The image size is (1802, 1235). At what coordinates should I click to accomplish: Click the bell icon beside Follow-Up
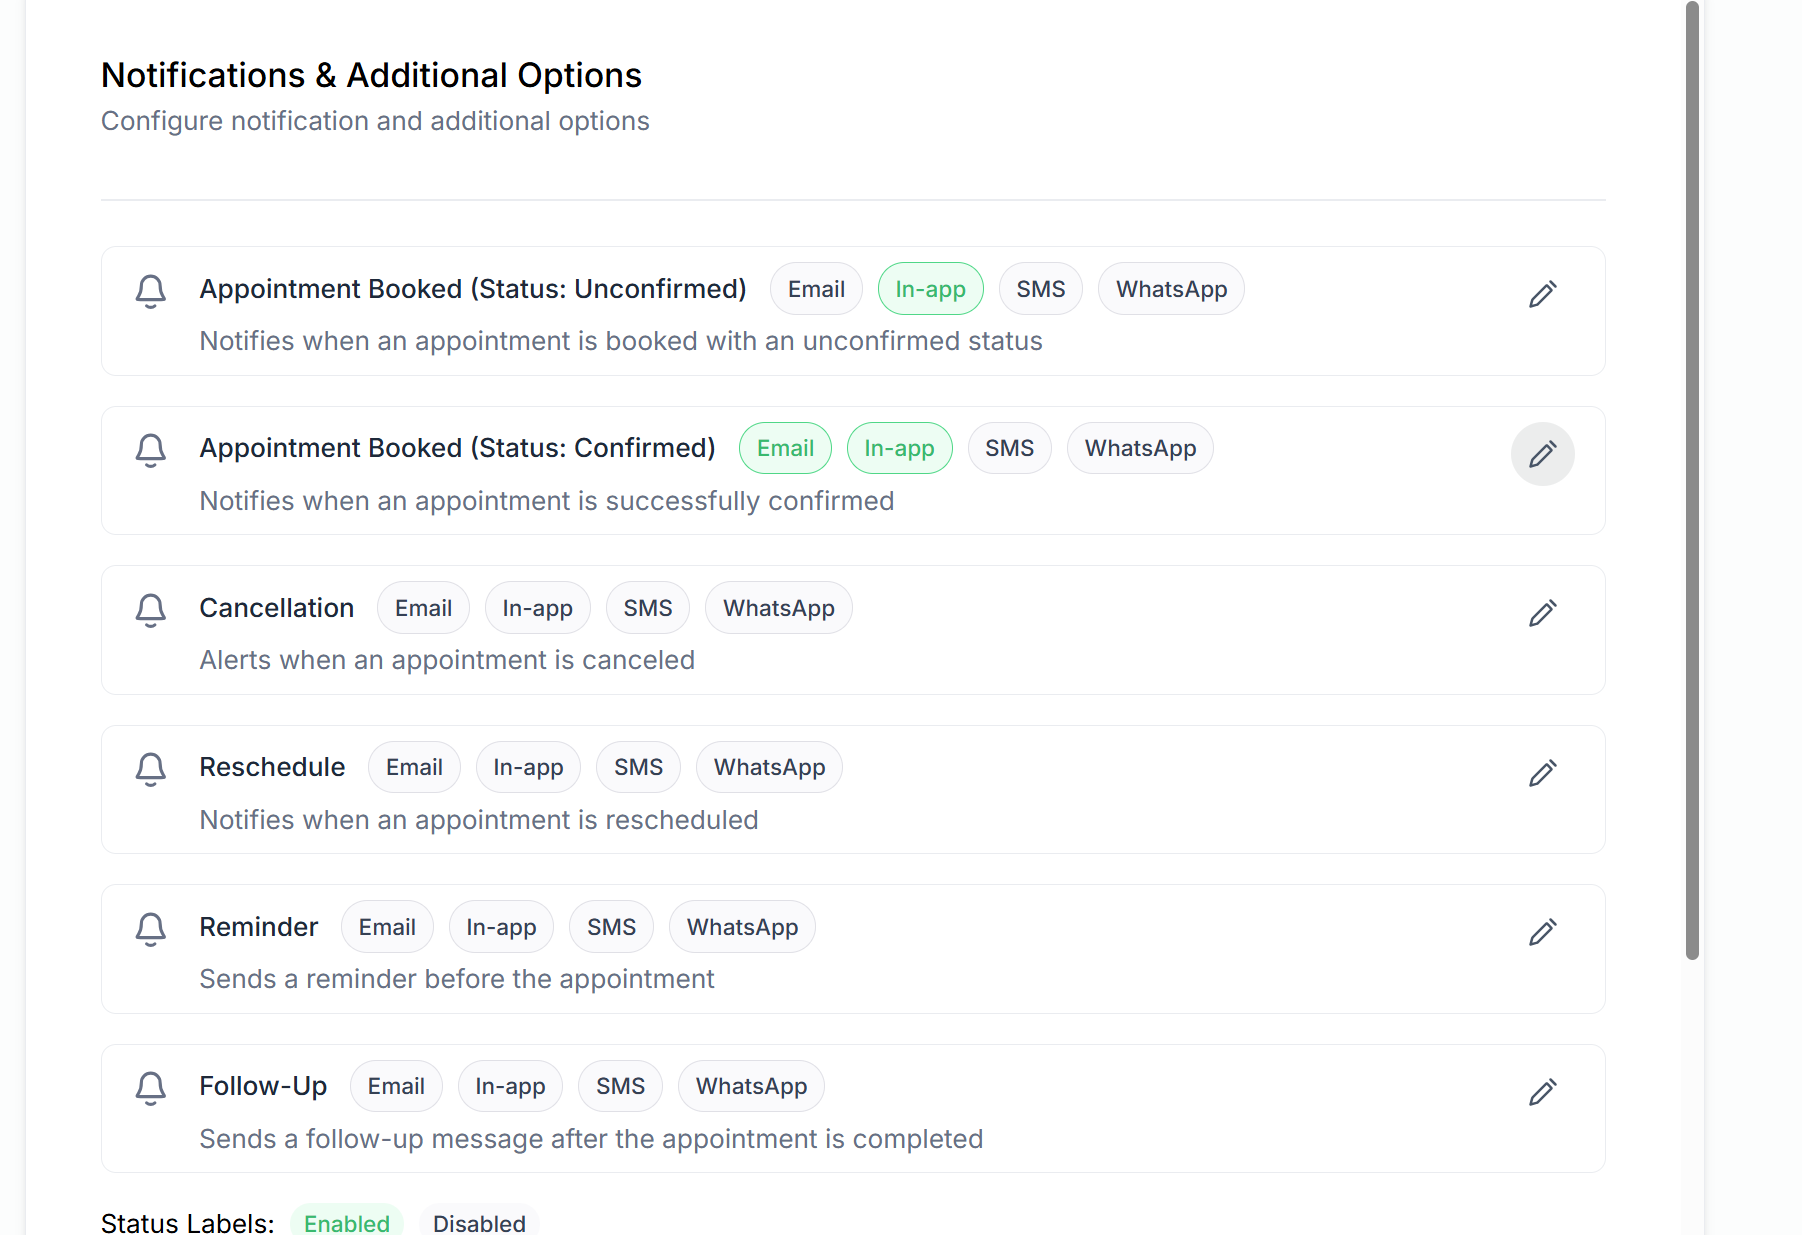click(x=150, y=1089)
